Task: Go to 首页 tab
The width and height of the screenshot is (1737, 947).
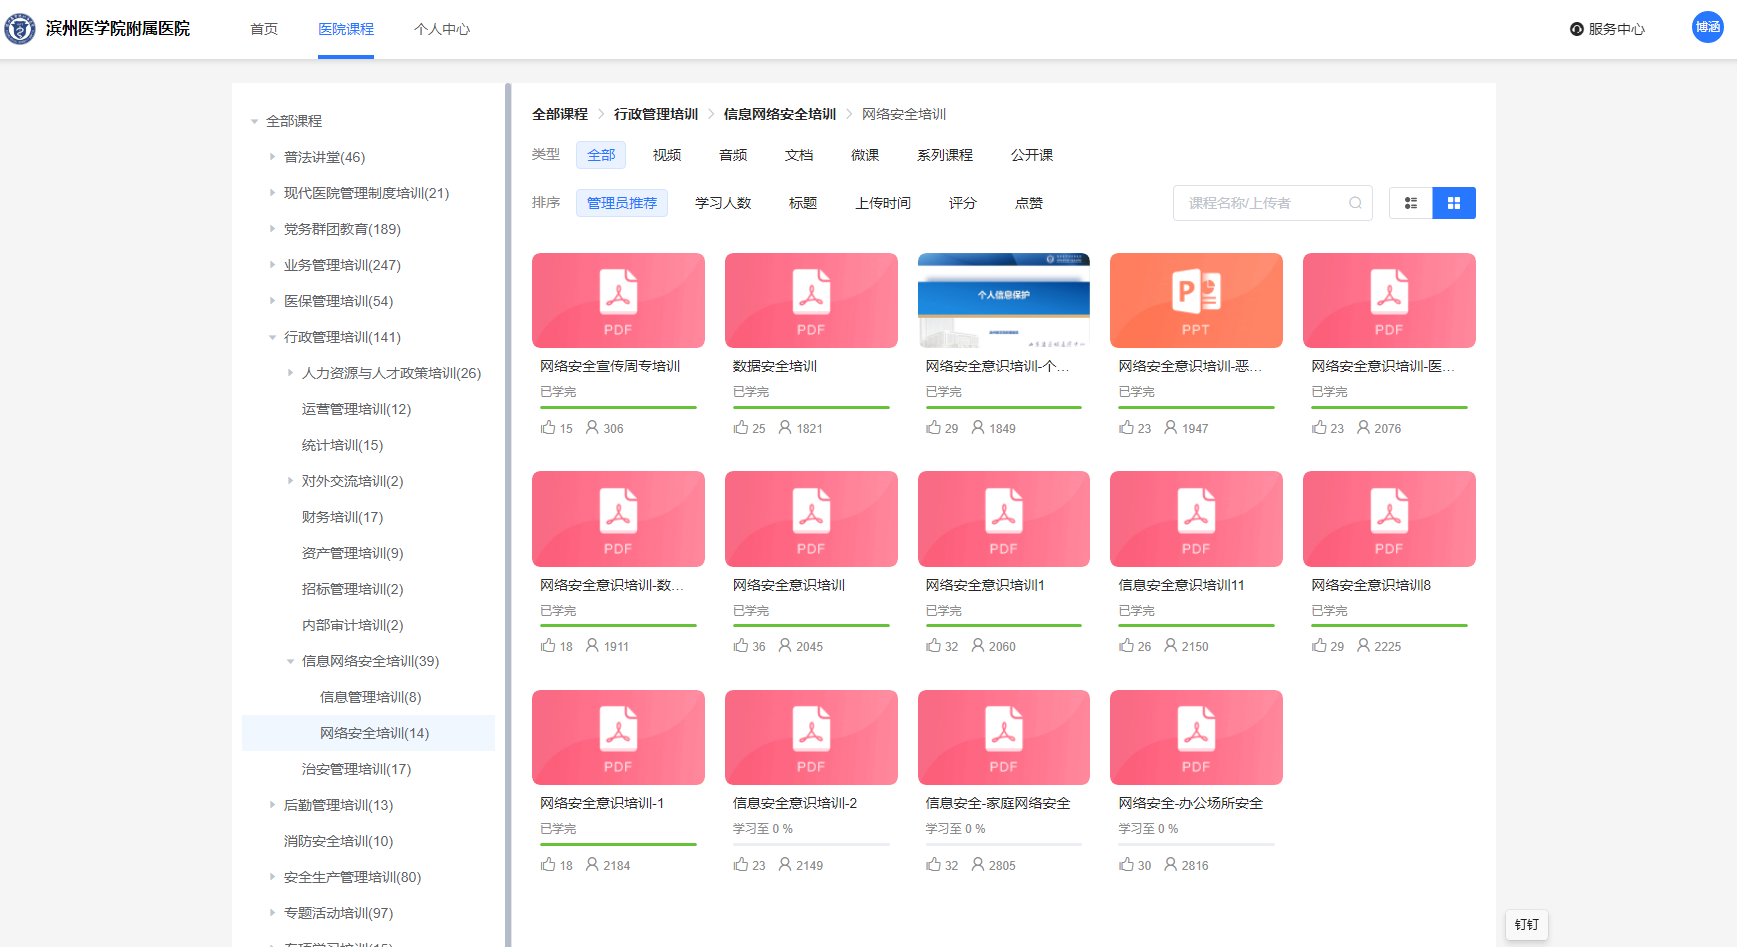Action: coord(264,29)
